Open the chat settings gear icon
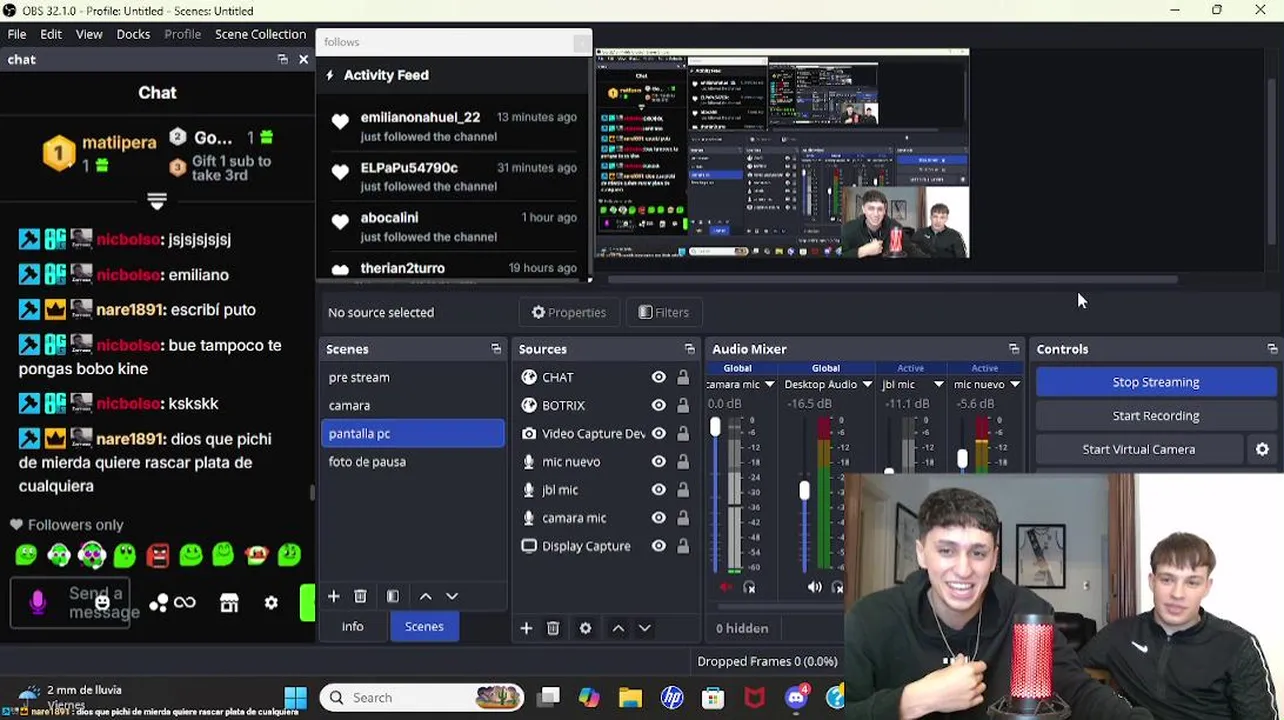The width and height of the screenshot is (1284, 720). 271,603
